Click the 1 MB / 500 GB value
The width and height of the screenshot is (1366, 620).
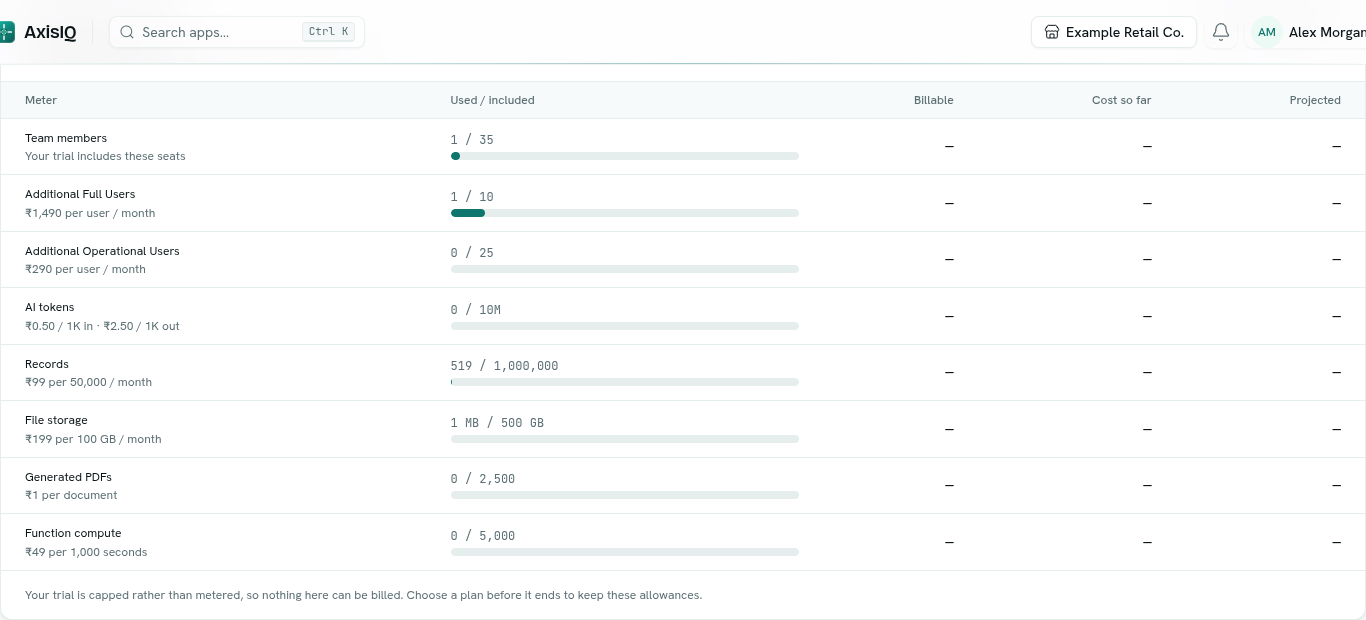497,423
